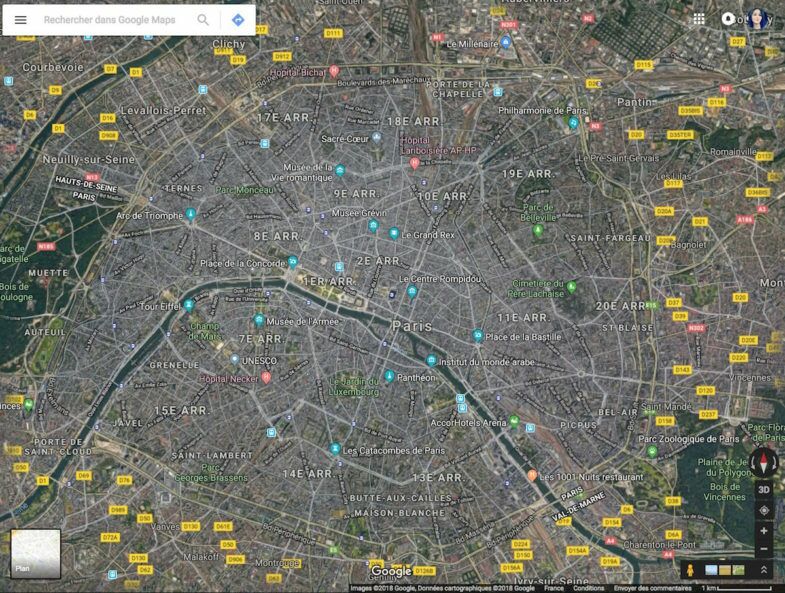This screenshot has width=785, height=593.
Task: Select the Arc de Triomphe marker
Action: pos(190,214)
